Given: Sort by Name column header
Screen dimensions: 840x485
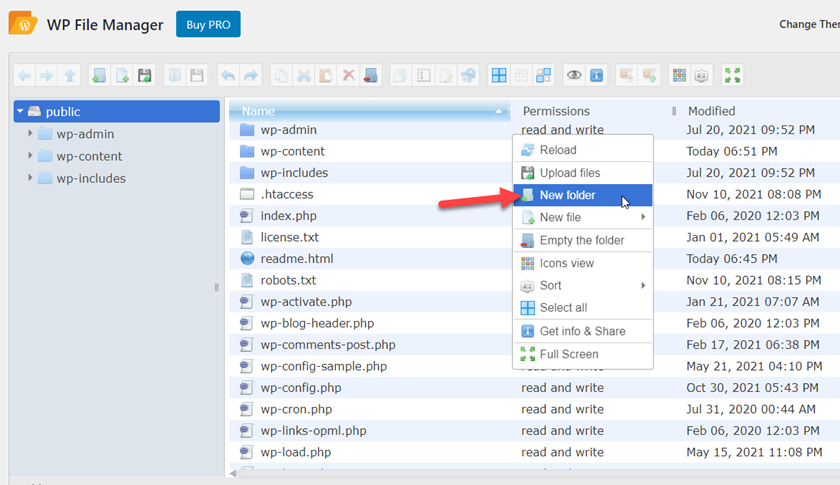Looking at the screenshot, I should (370, 111).
